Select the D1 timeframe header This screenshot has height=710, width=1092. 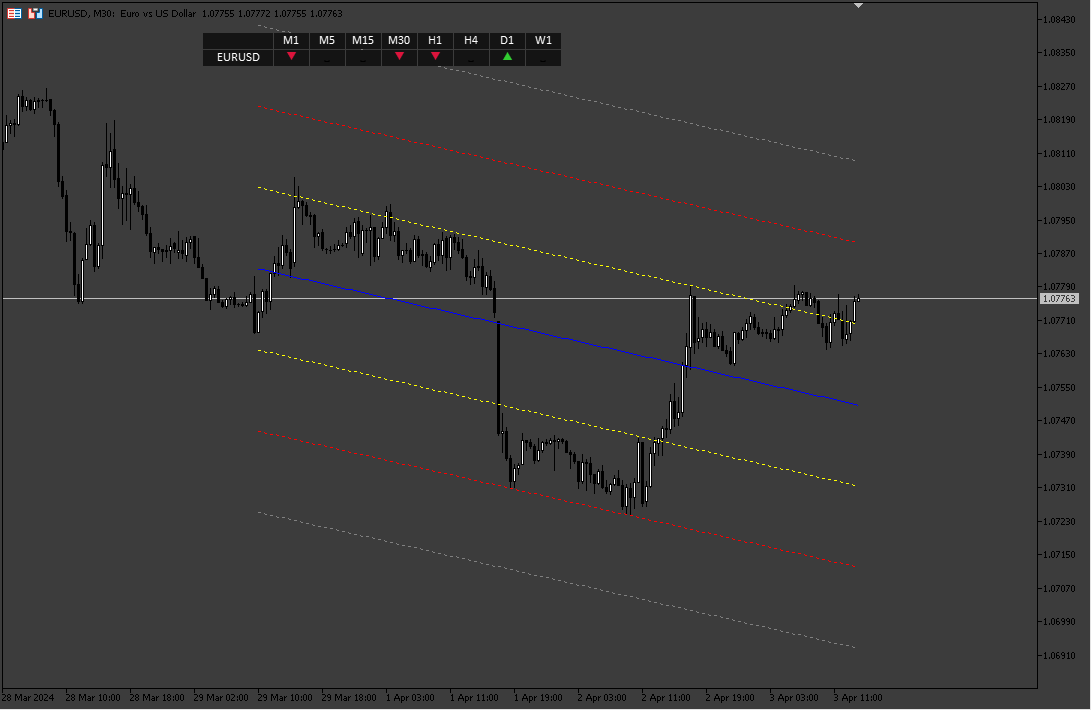tap(507, 40)
